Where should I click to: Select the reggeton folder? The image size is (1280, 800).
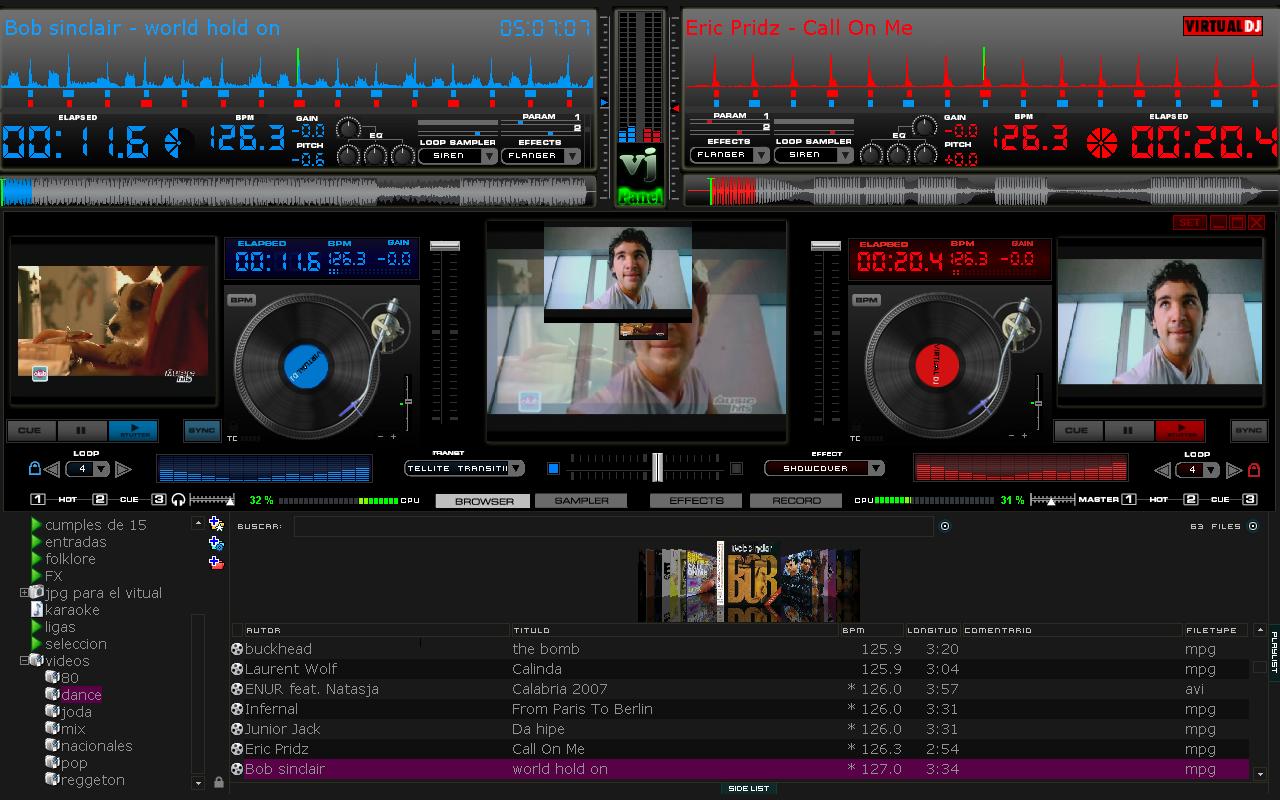pos(92,780)
